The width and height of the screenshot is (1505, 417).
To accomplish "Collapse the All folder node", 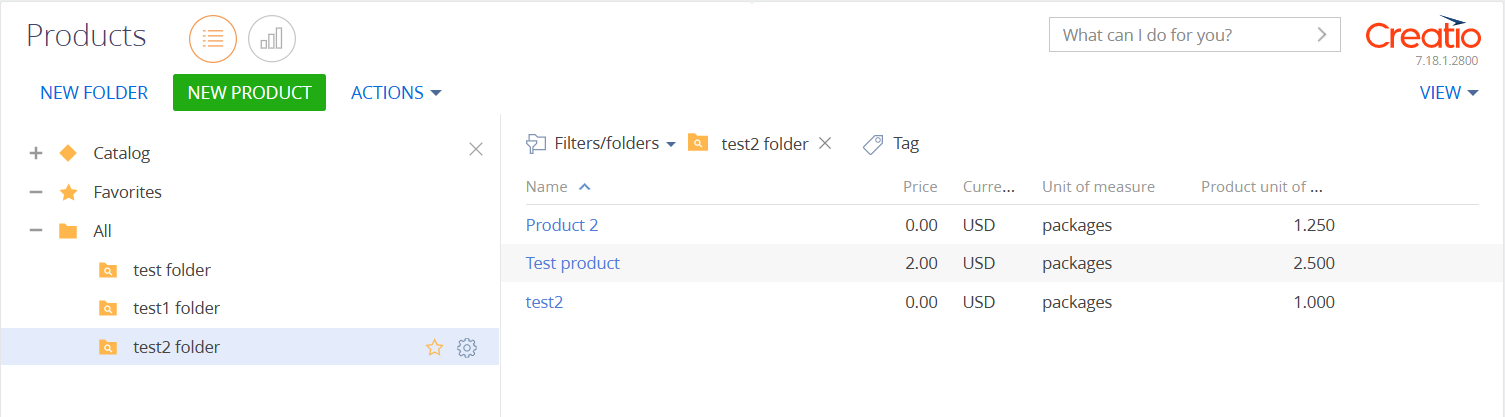I will [x=36, y=231].
